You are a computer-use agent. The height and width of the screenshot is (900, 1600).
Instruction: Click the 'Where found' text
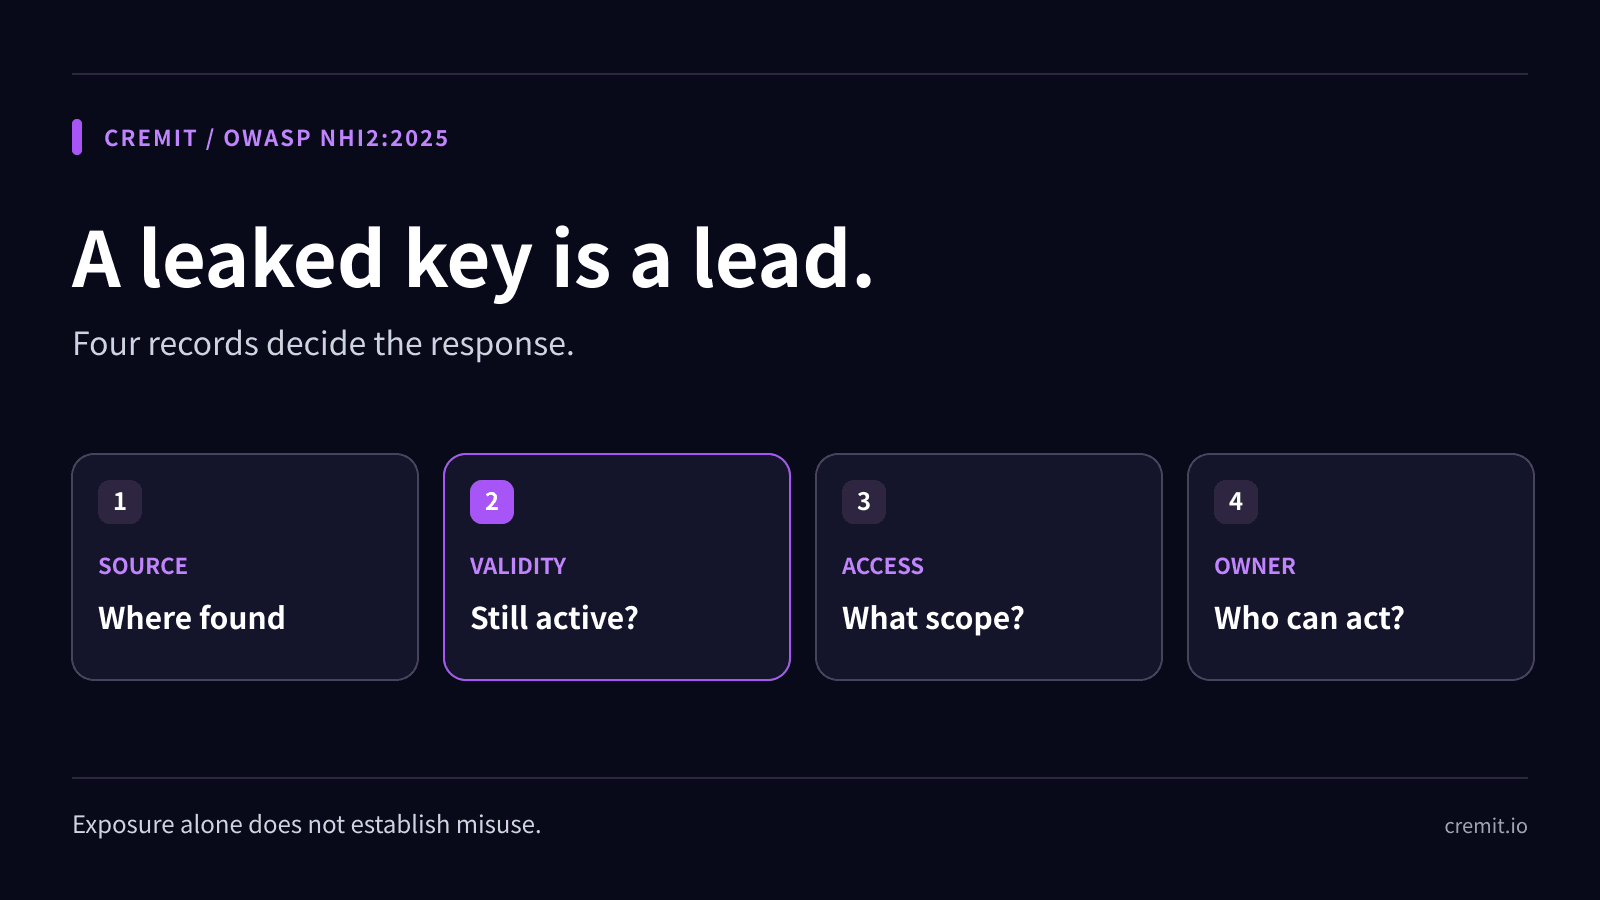pos(192,618)
